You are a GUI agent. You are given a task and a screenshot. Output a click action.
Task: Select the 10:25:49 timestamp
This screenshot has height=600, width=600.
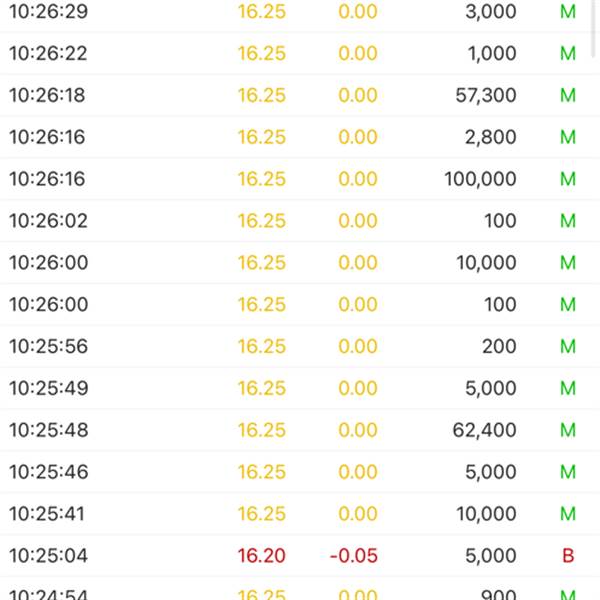tap(48, 389)
